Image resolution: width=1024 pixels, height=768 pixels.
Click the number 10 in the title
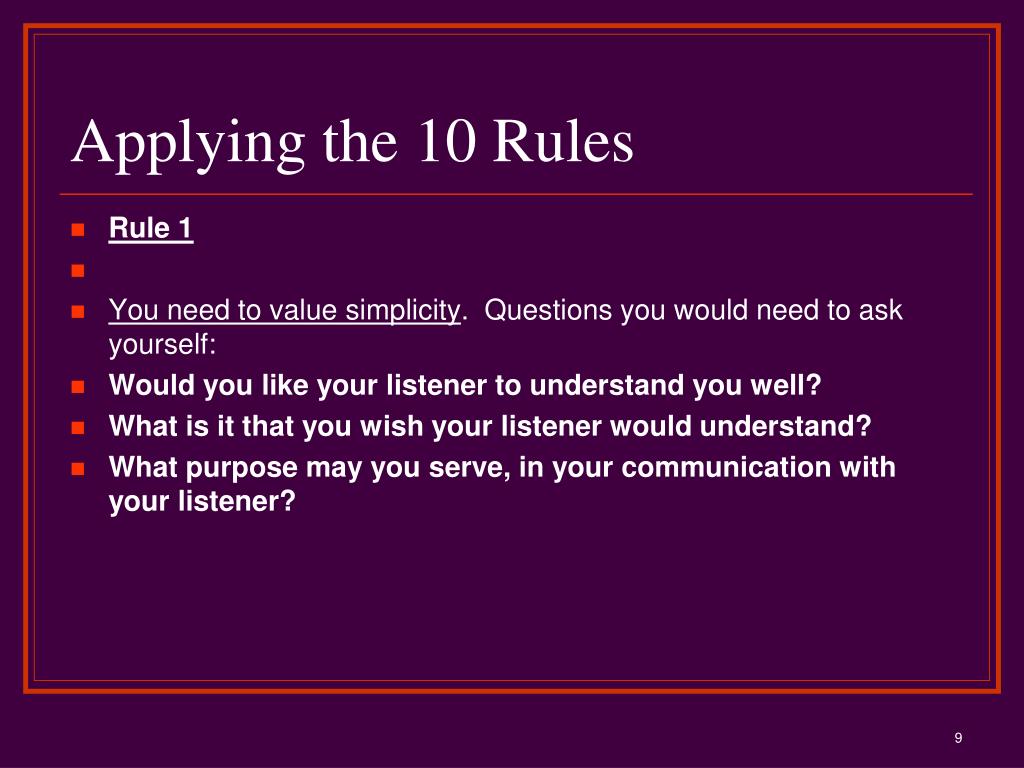click(x=447, y=141)
